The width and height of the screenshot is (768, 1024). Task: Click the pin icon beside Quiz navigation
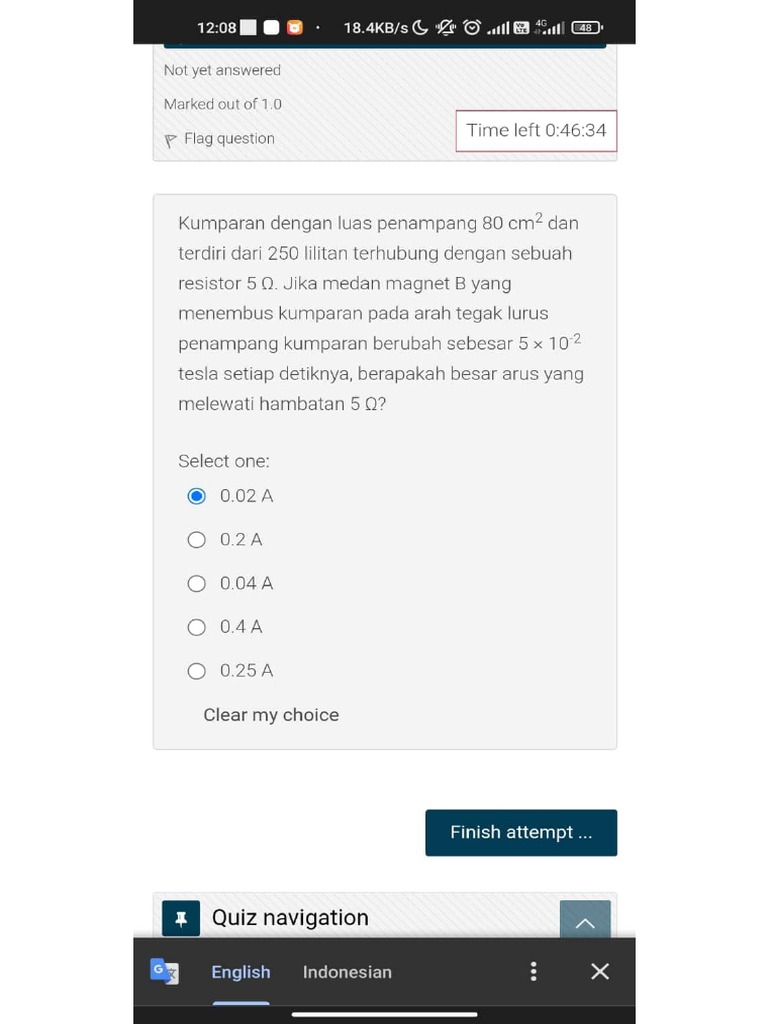coord(181,919)
